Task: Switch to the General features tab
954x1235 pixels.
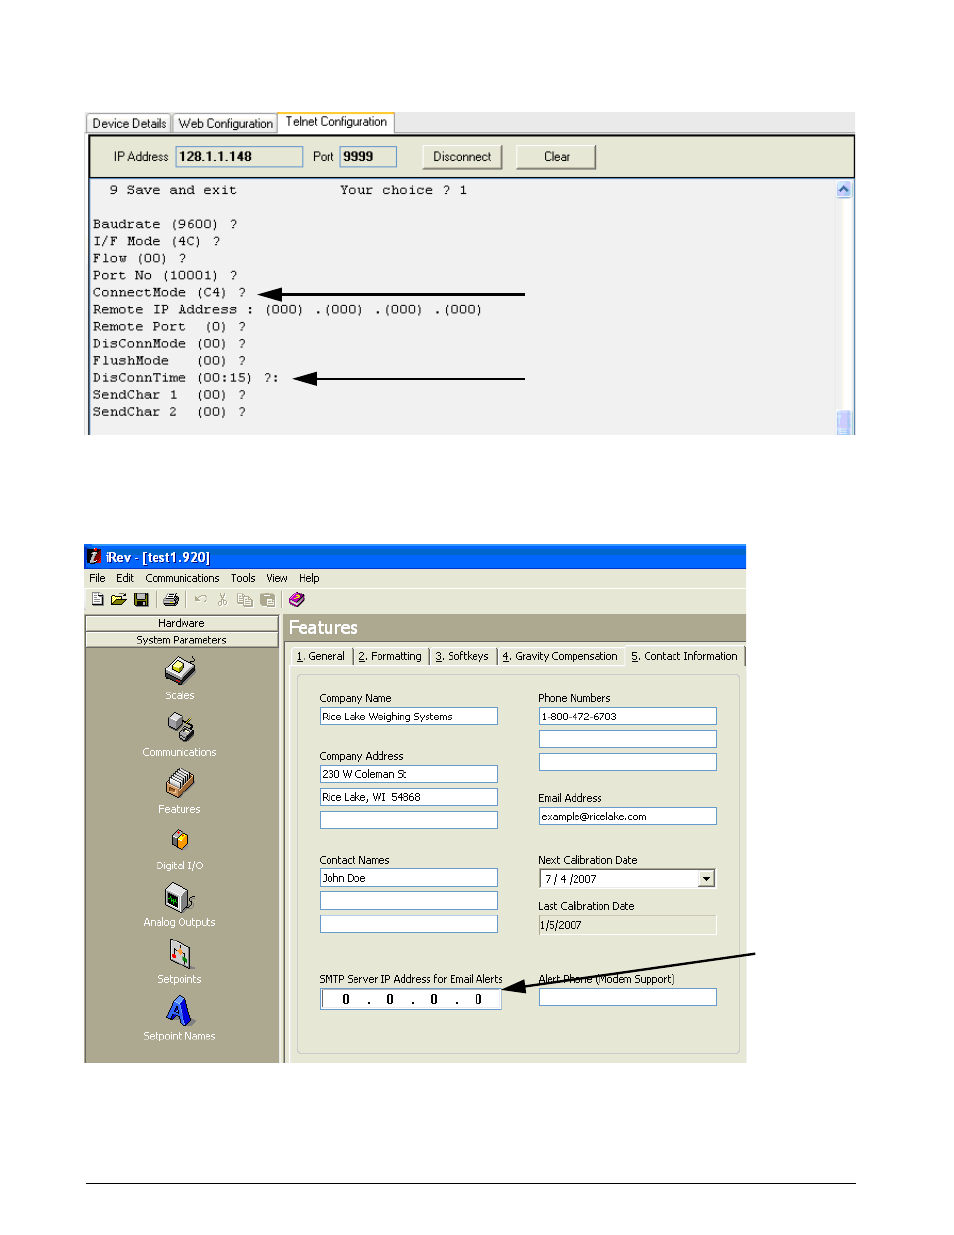Action: pos(321,657)
